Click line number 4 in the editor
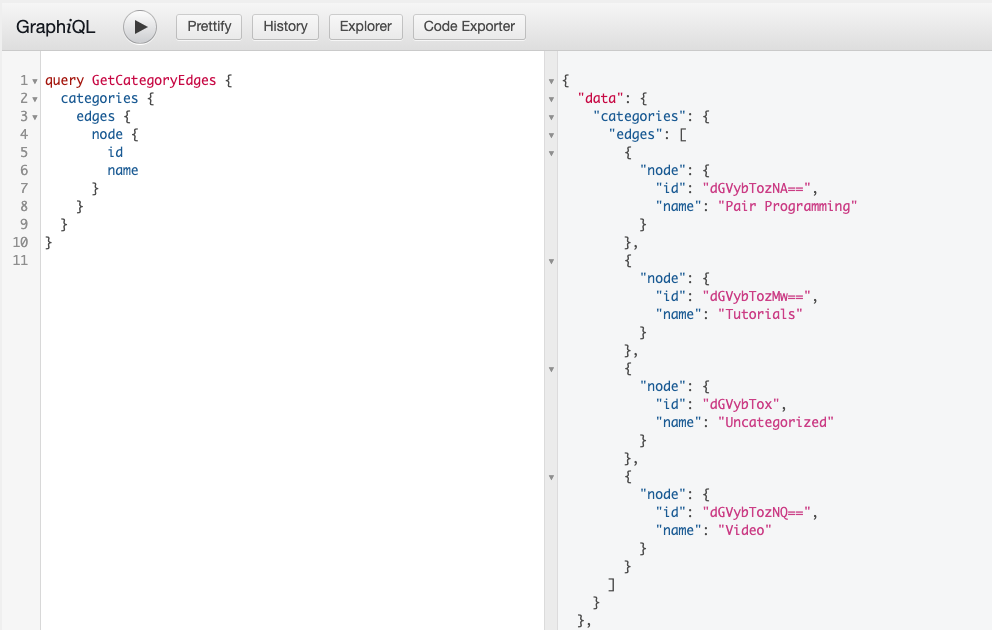Screen dimensions: 992x630 (23, 133)
